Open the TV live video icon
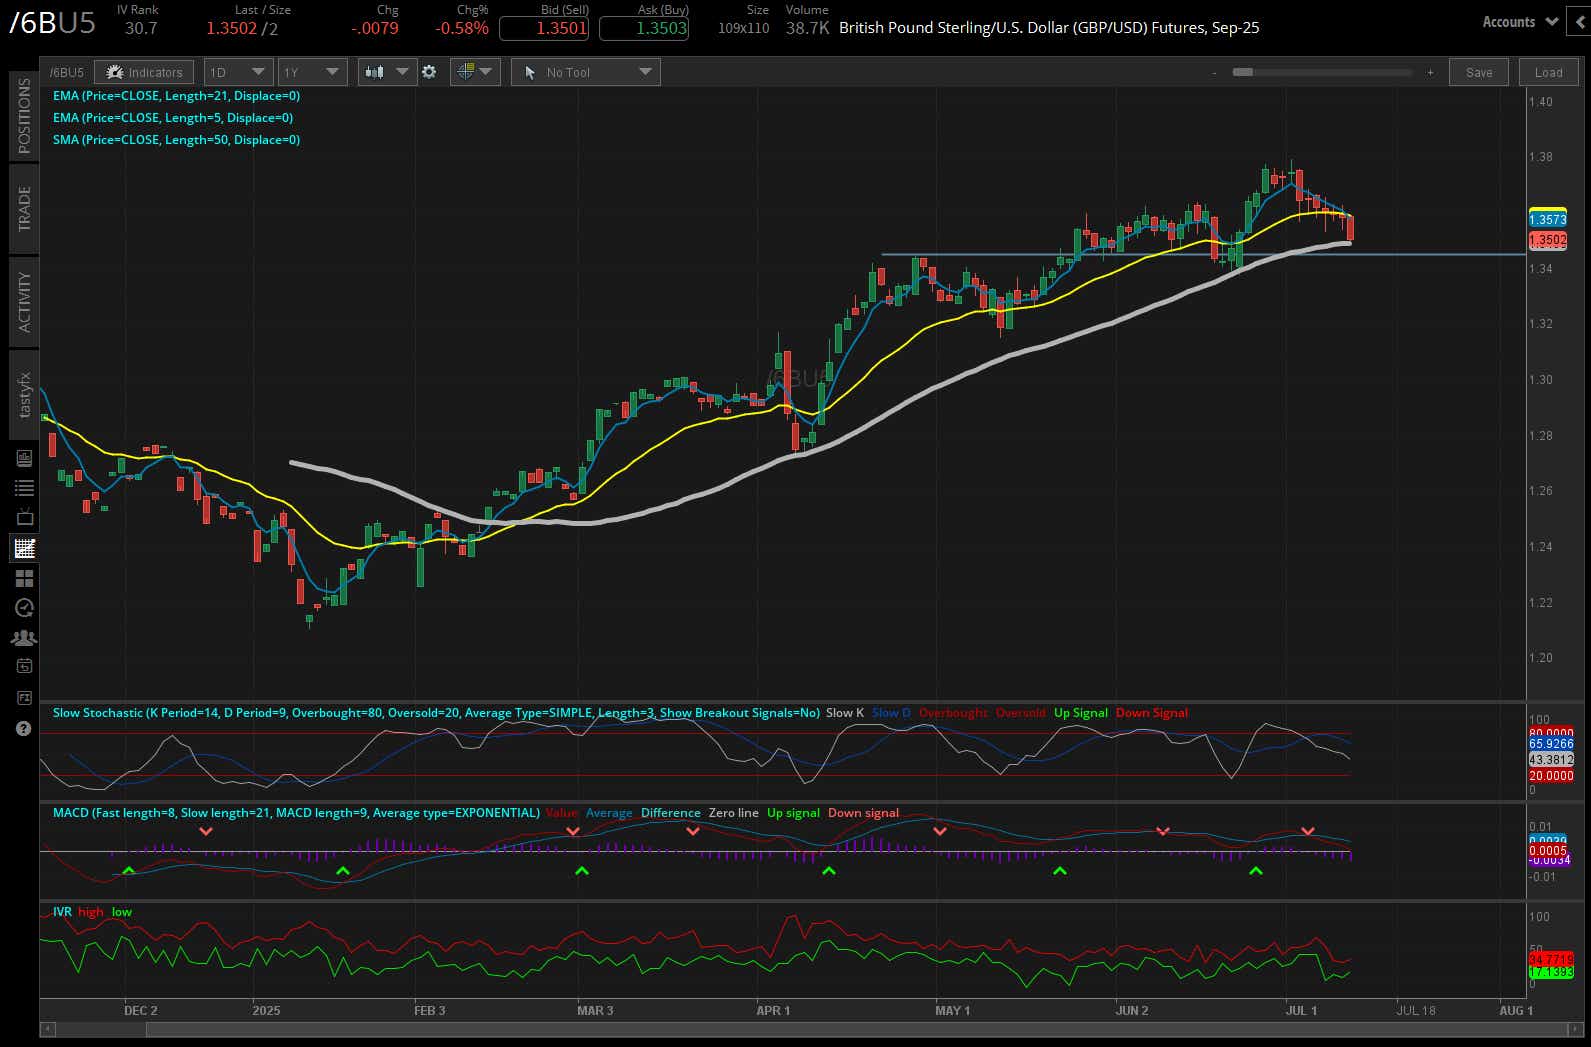 click(24, 518)
